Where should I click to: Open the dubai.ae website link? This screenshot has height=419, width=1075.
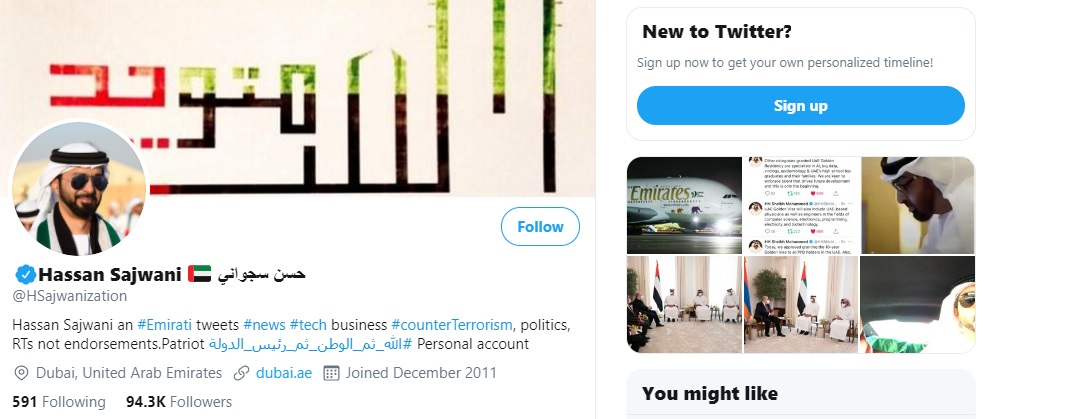click(284, 373)
